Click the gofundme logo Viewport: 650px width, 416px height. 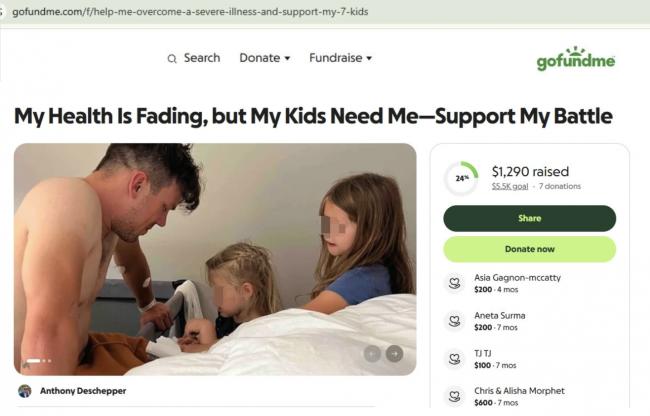(x=576, y=58)
